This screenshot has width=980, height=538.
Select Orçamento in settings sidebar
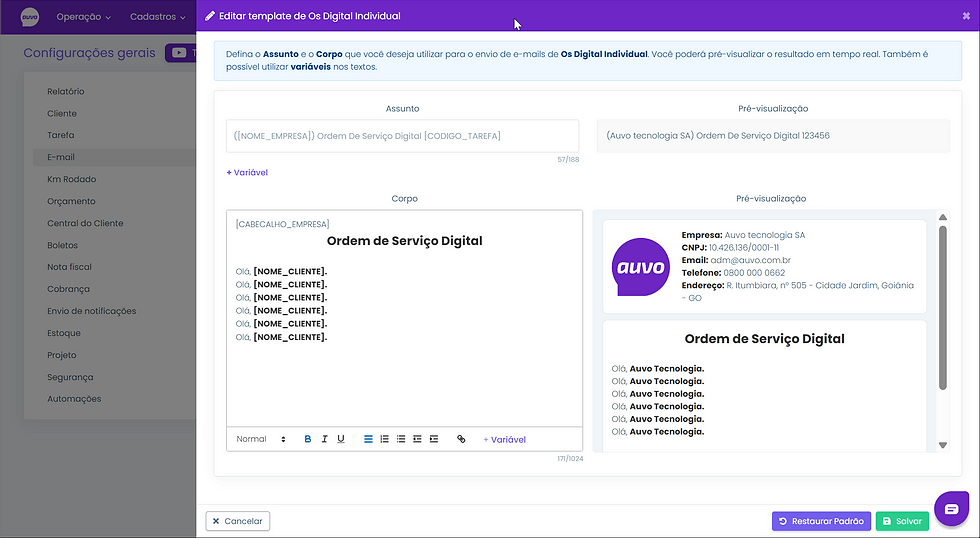(71, 201)
